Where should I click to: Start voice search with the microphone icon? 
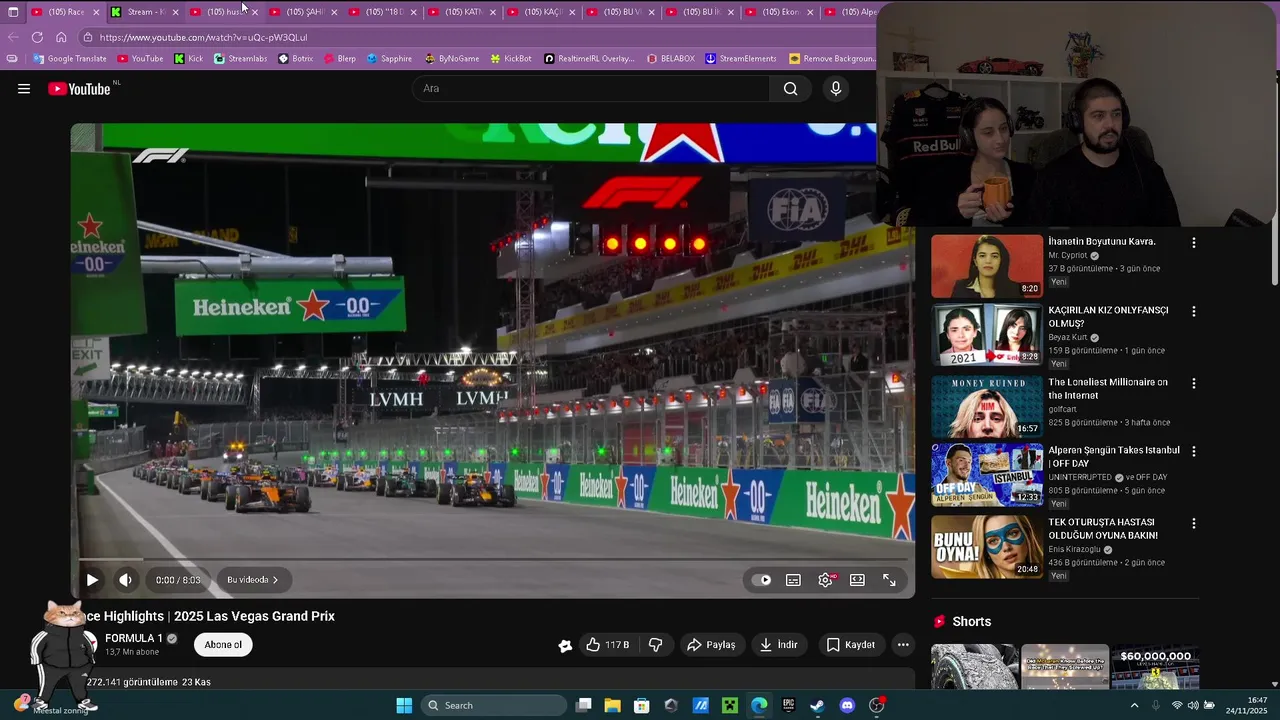click(x=836, y=89)
